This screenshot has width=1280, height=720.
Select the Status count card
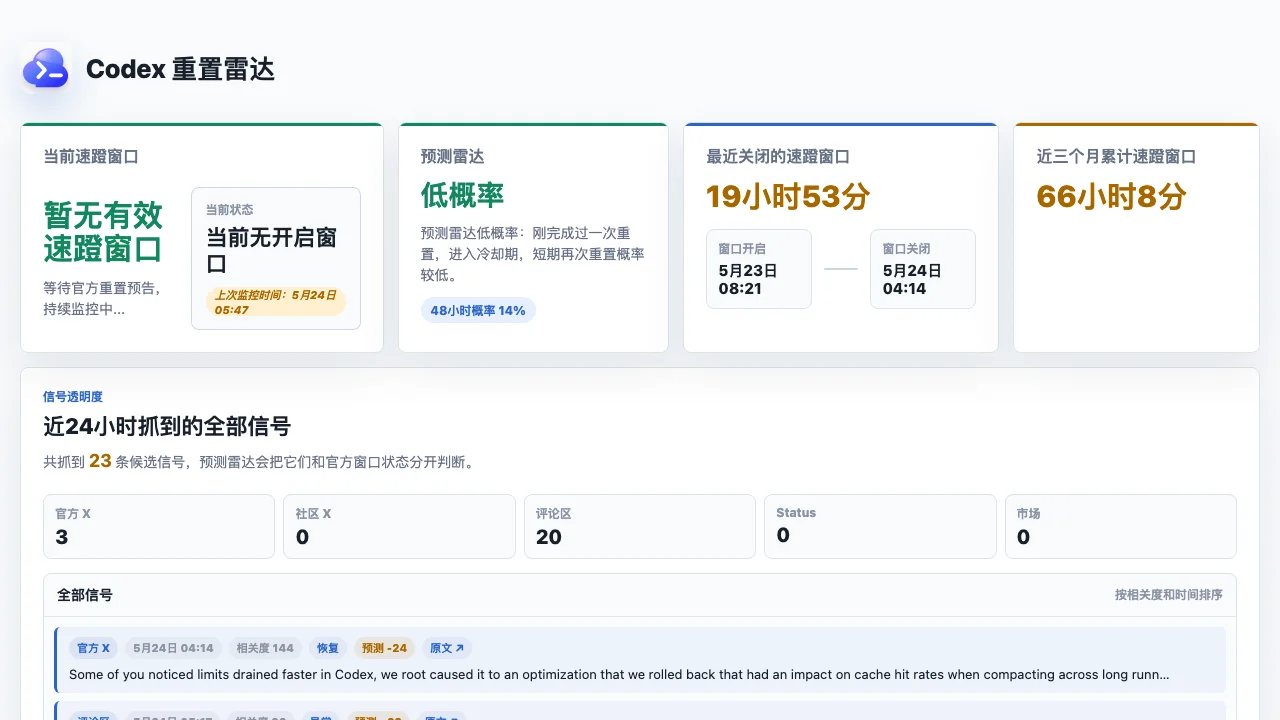tap(880, 526)
